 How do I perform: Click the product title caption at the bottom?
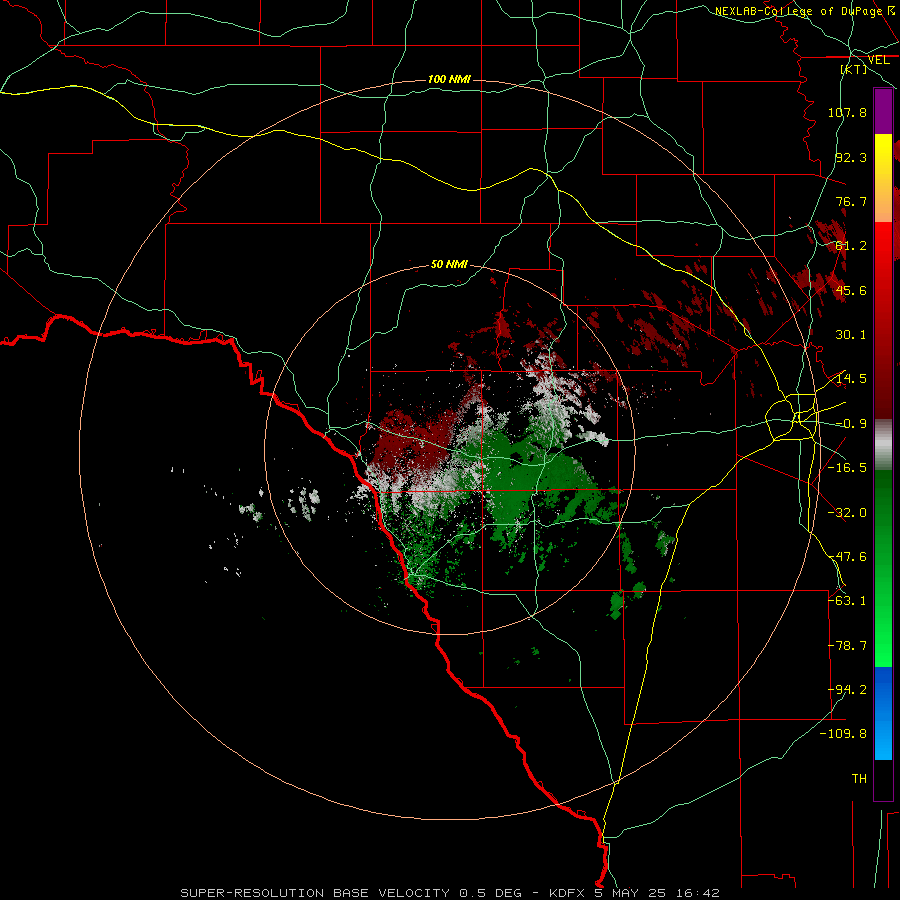tap(450, 893)
